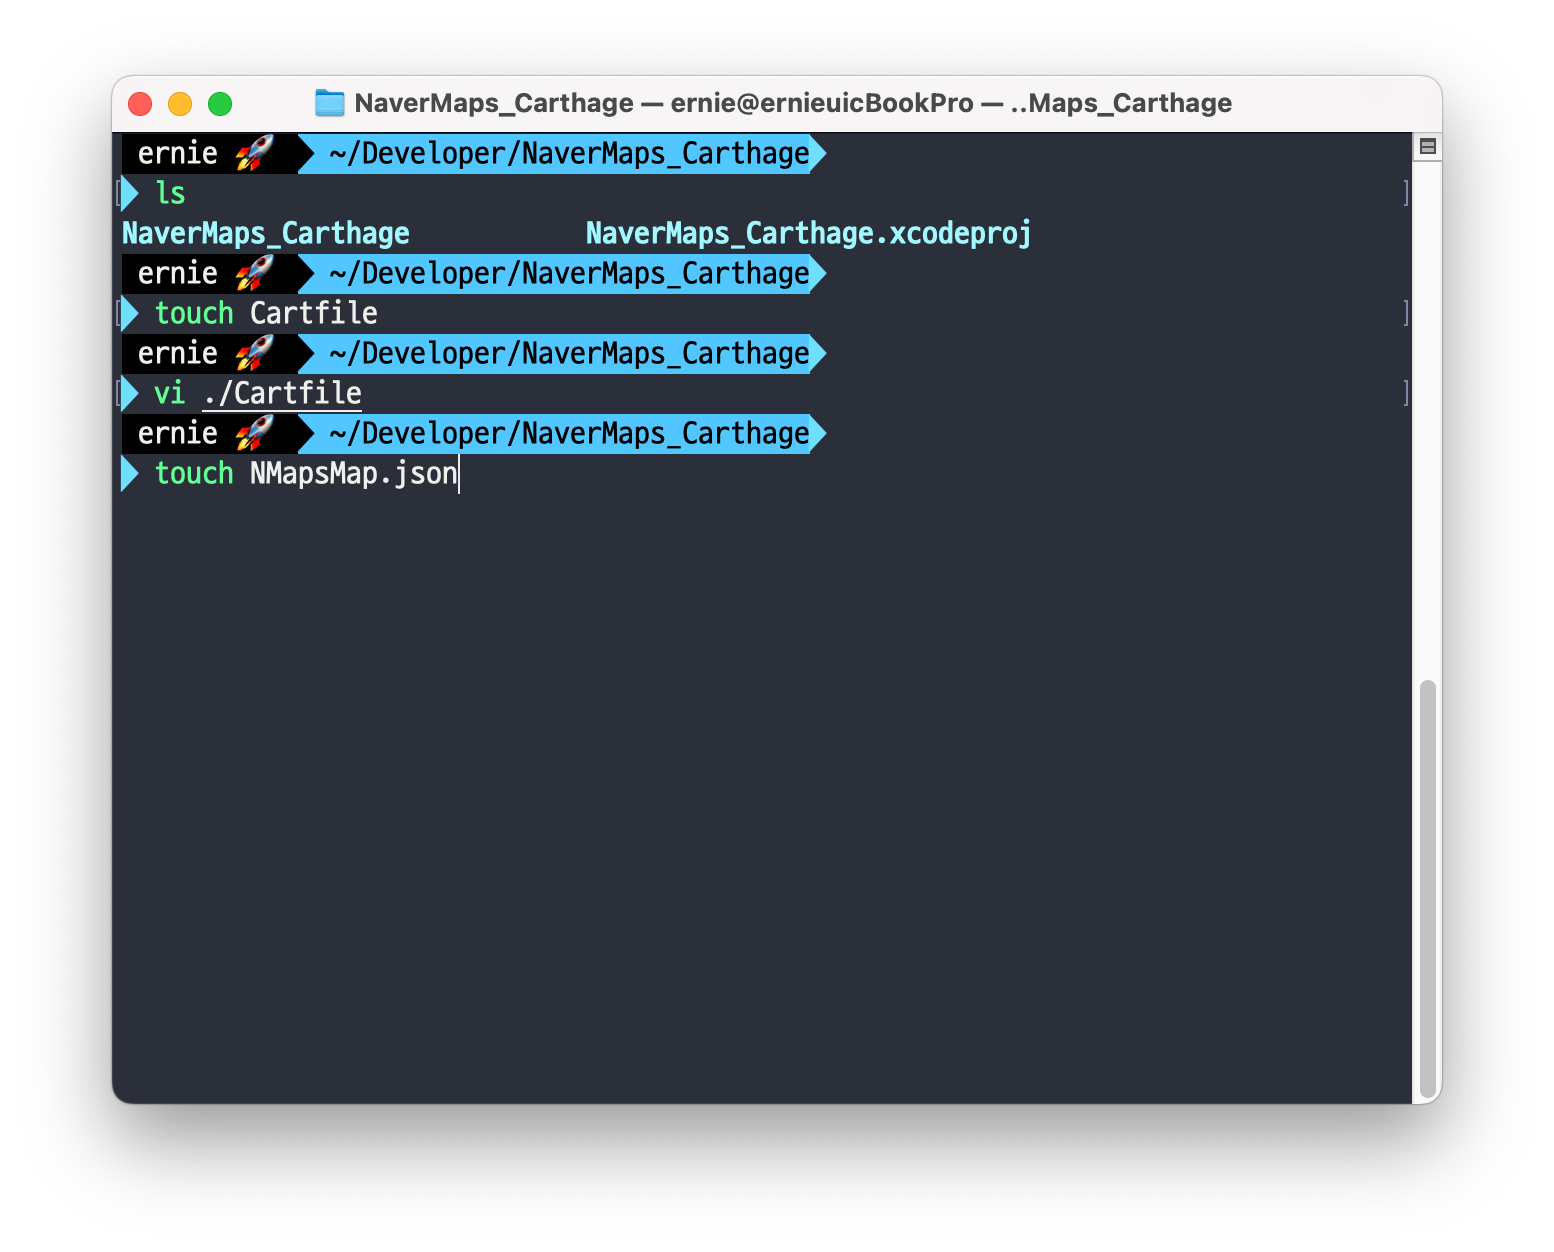
Task: Click the rocket emoji in last prompt
Action: [x=255, y=433]
